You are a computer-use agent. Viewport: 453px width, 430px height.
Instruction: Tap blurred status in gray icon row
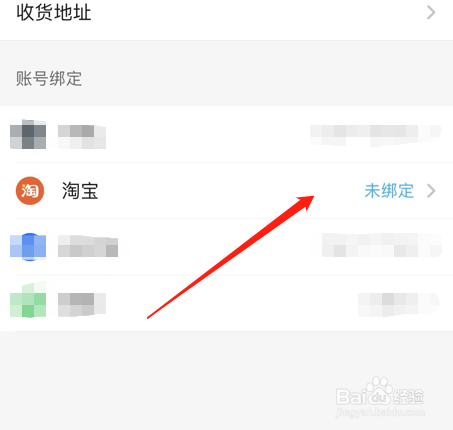(x=376, y=135)
